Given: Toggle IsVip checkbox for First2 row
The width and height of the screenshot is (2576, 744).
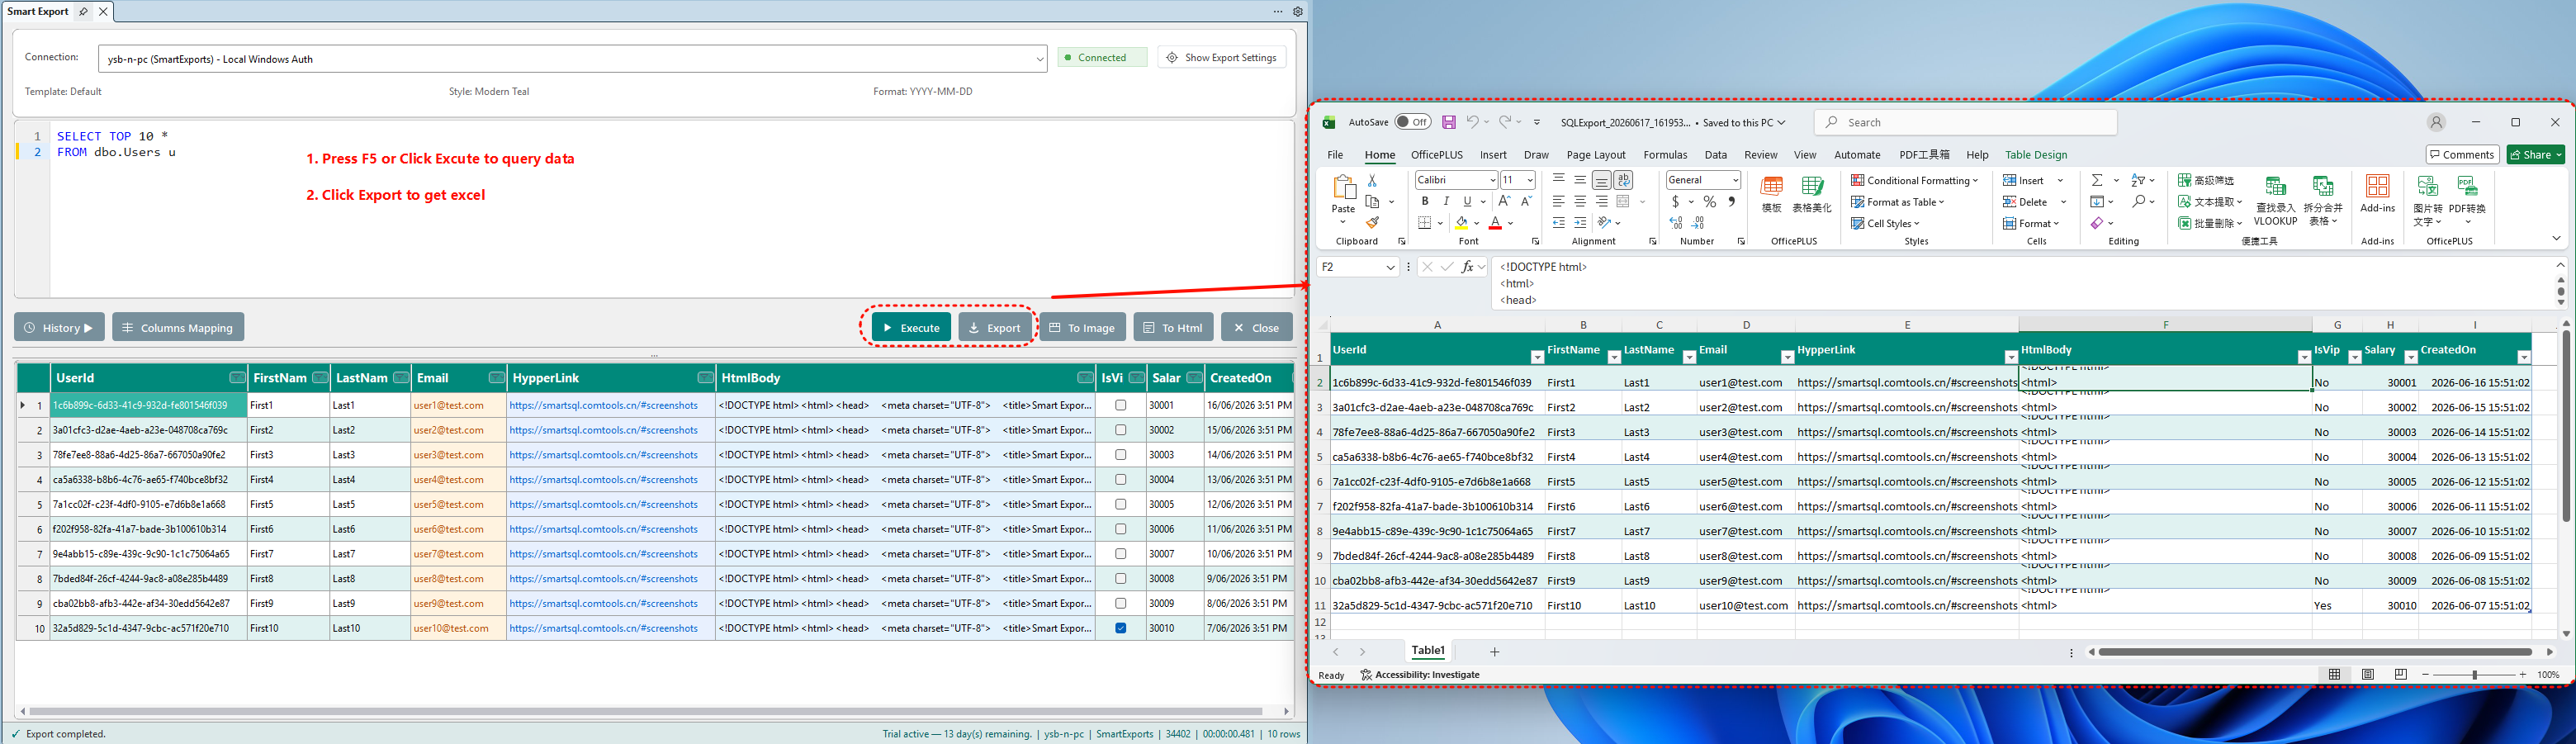Looking at the screenshot, I should pyautogui.click(x=1121, y=430).
